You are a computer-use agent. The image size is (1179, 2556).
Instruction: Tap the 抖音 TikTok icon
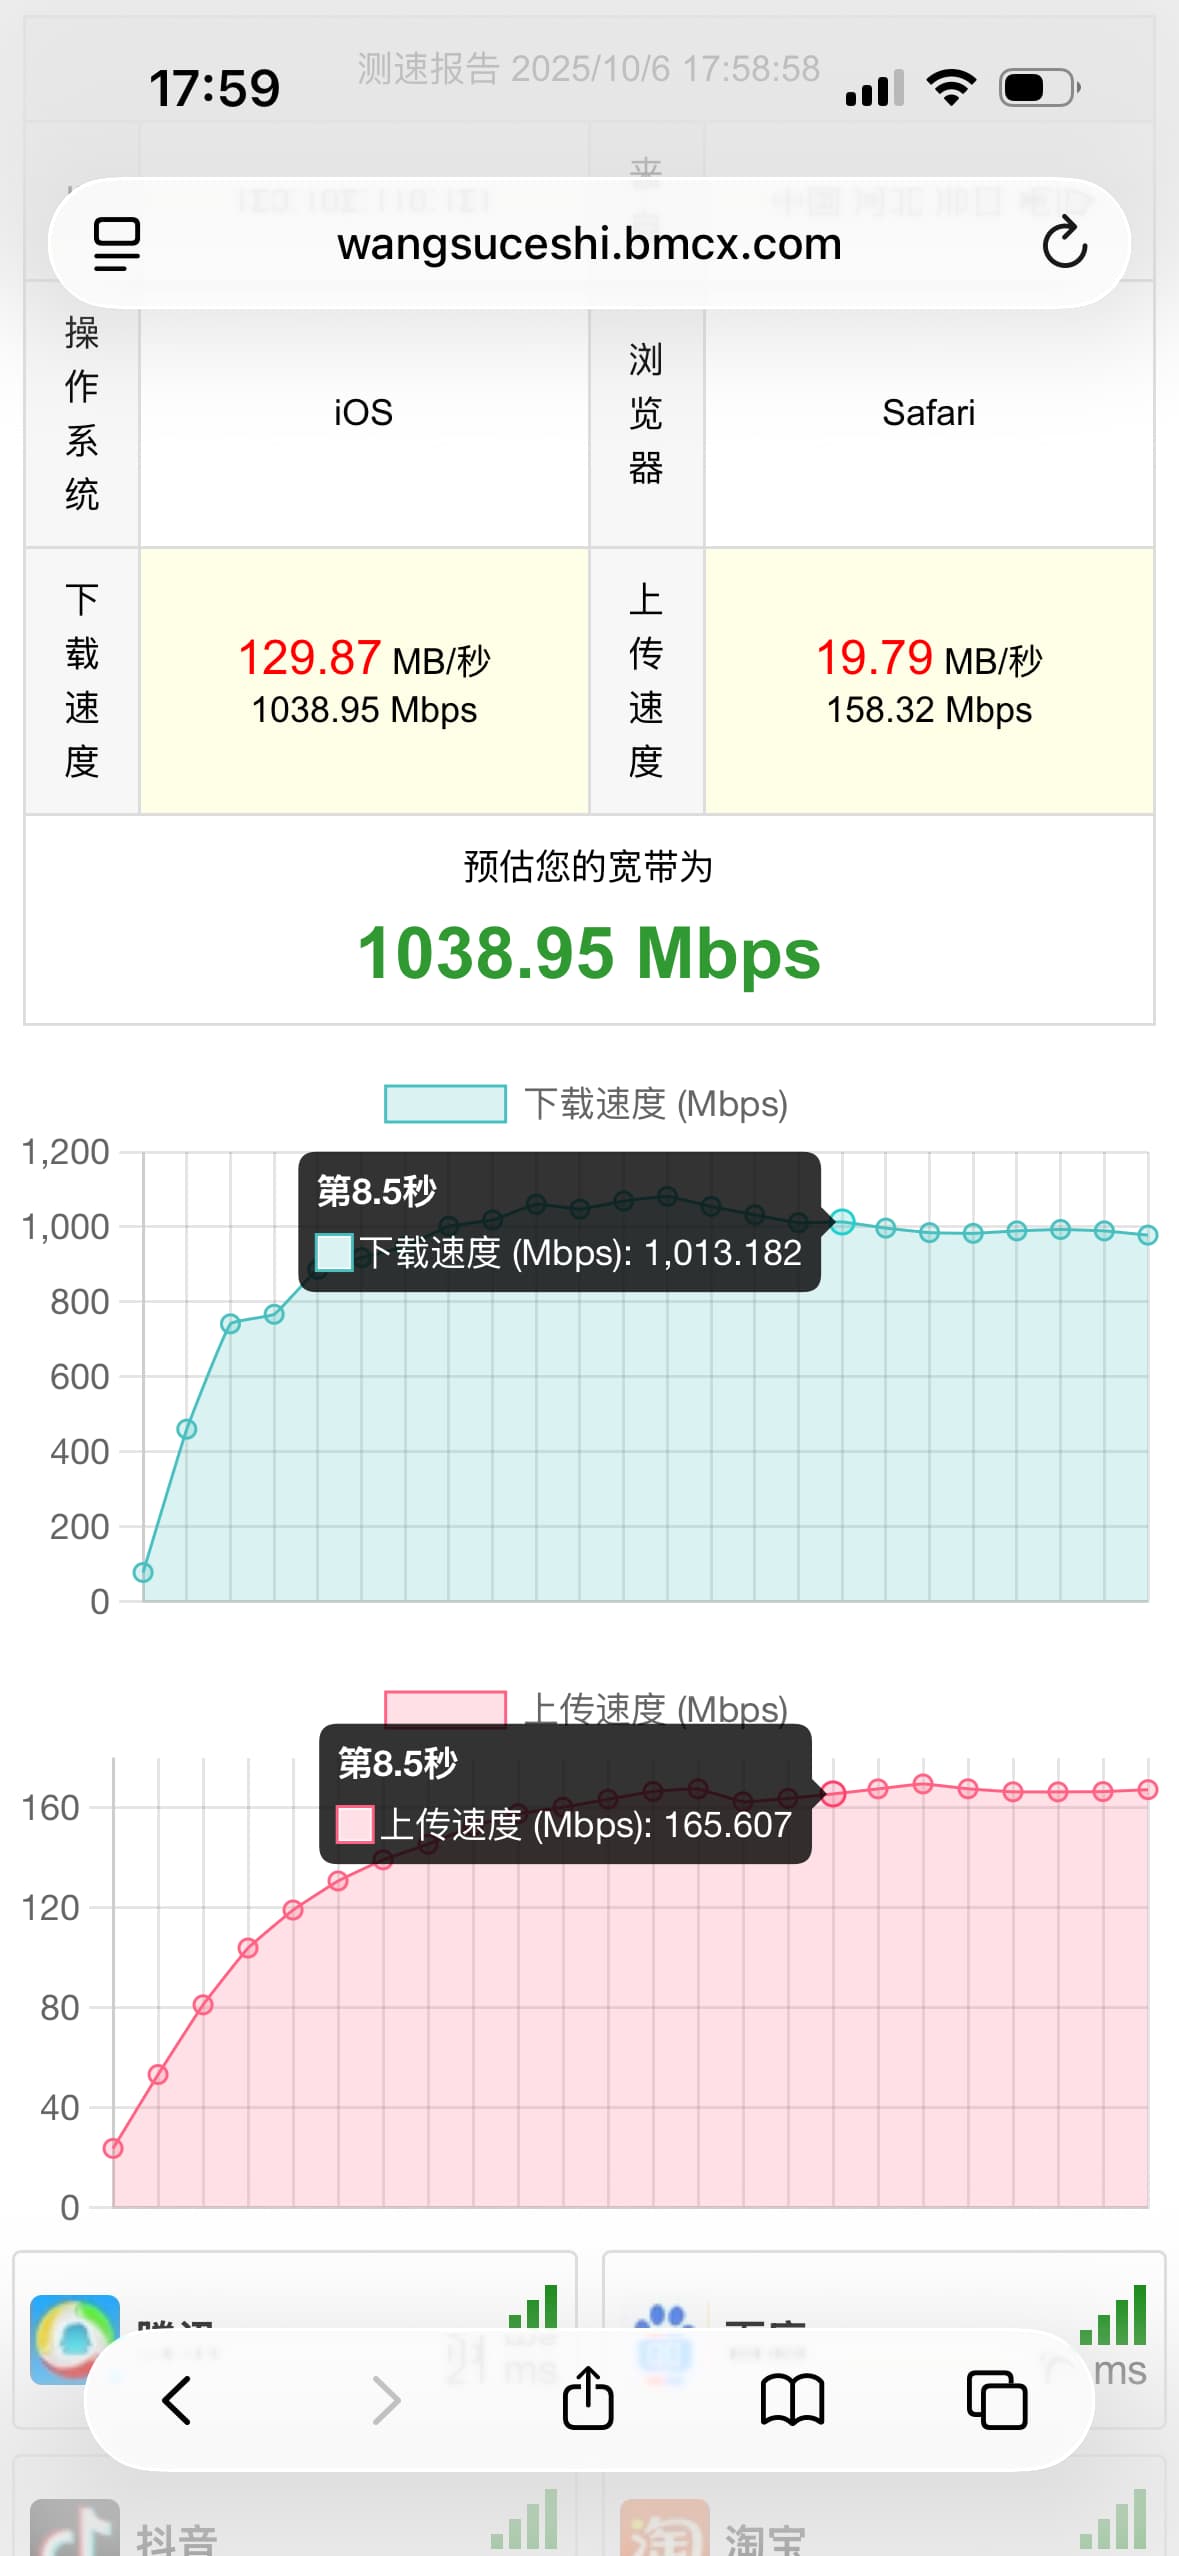tap(75, 2530)
